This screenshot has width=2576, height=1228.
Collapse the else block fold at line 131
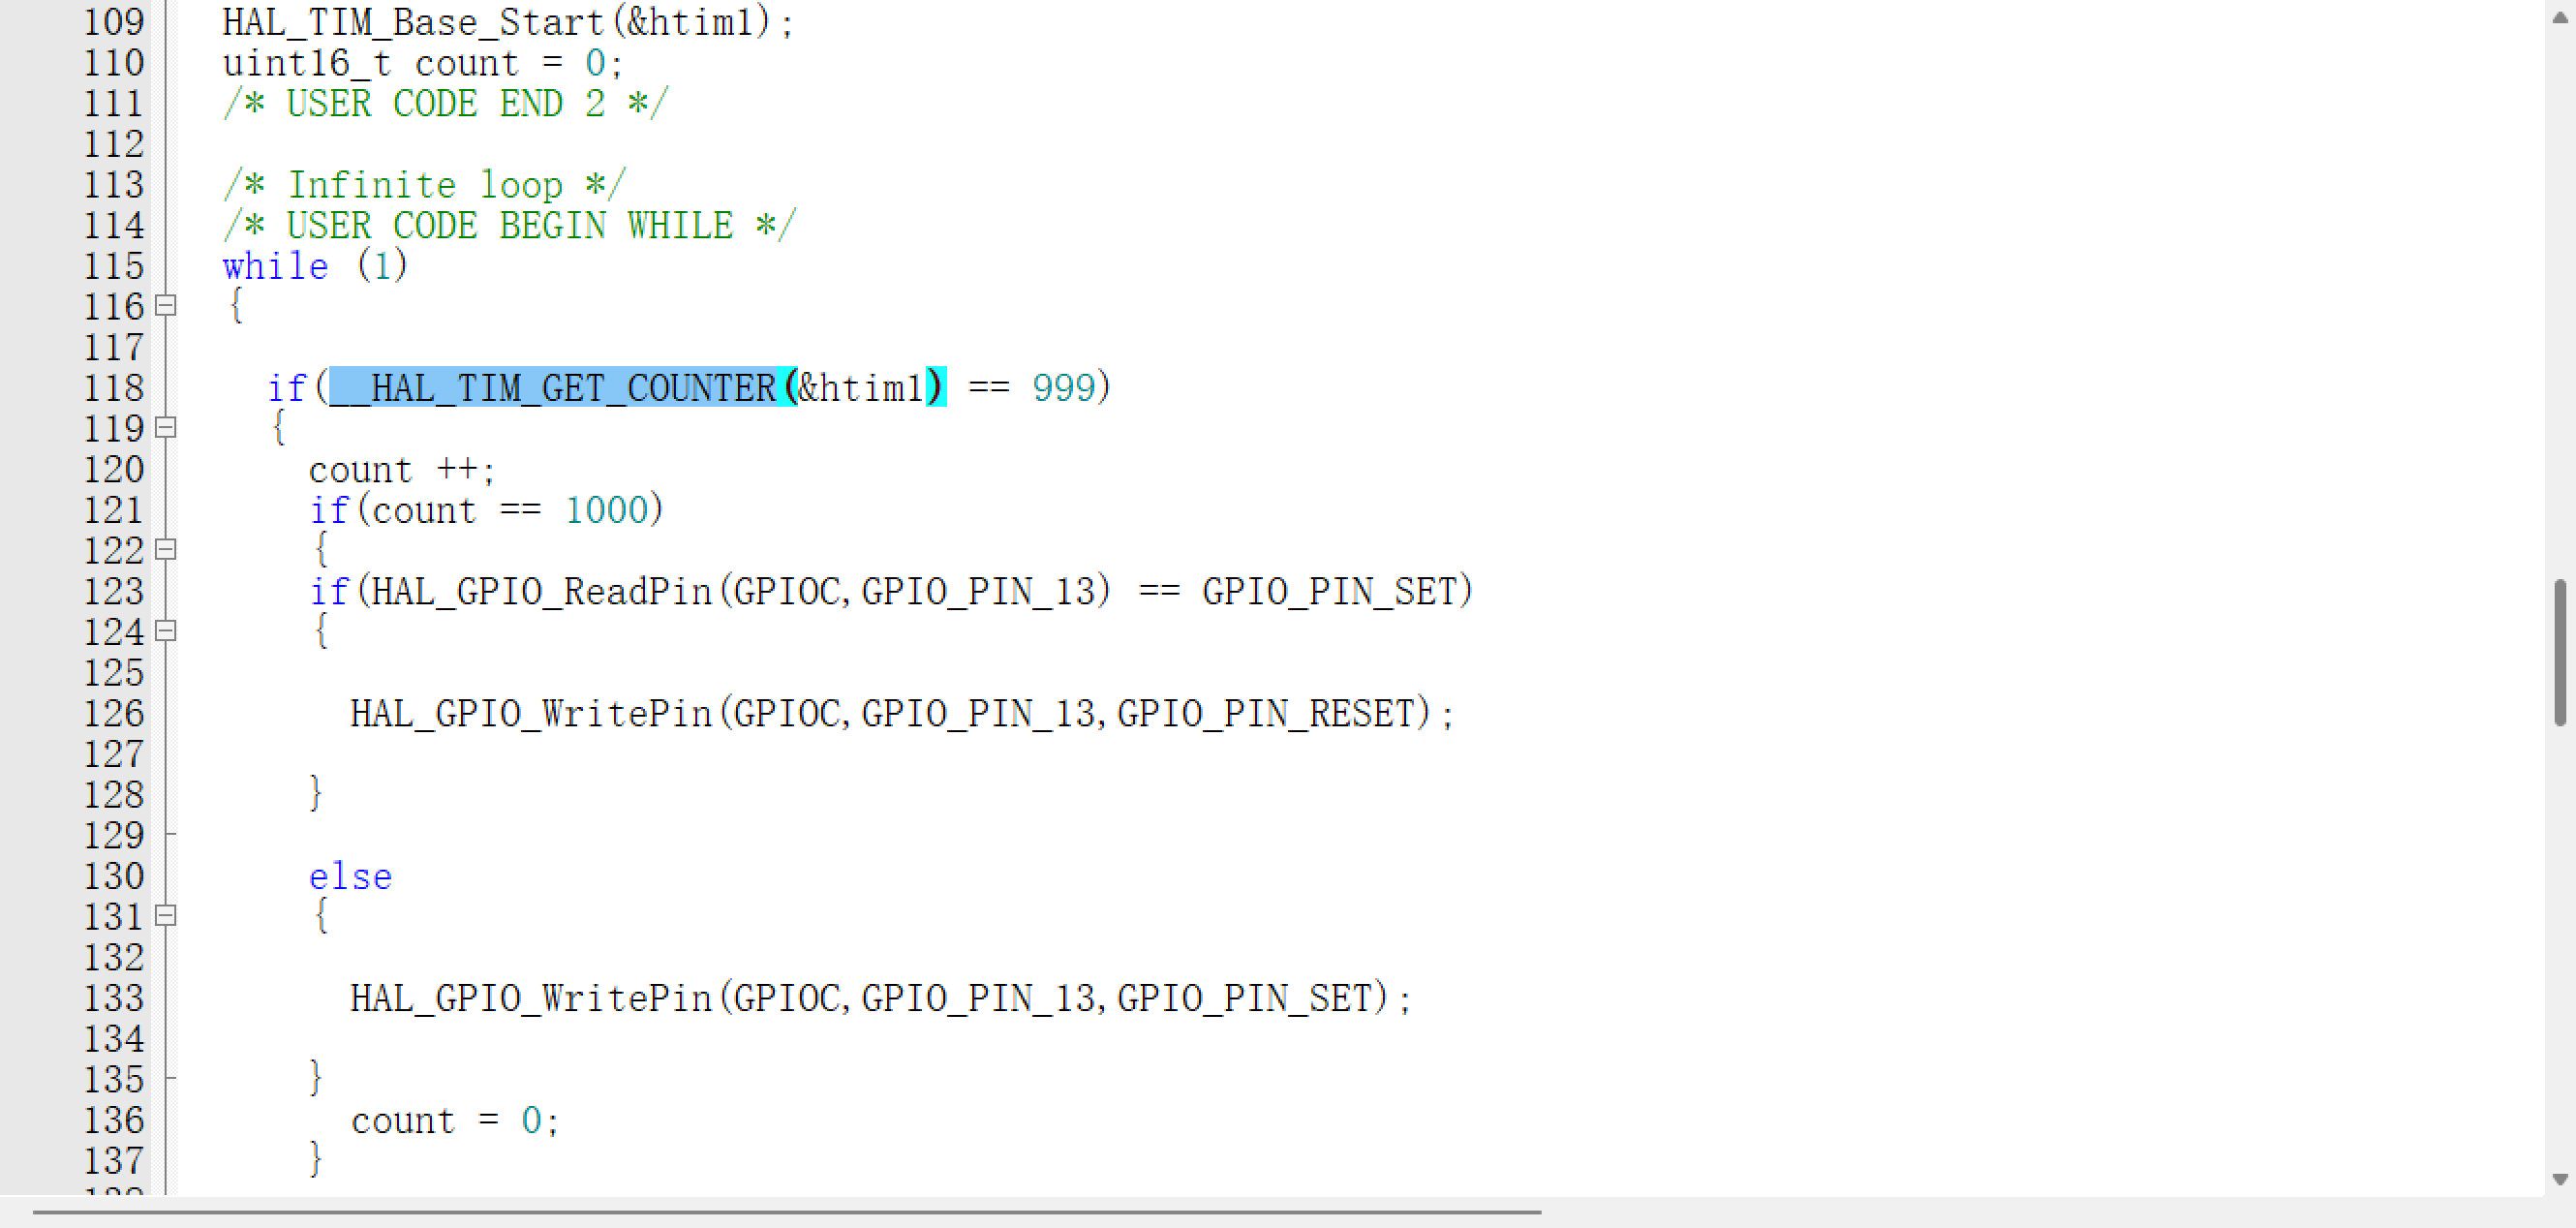(167, 916)
